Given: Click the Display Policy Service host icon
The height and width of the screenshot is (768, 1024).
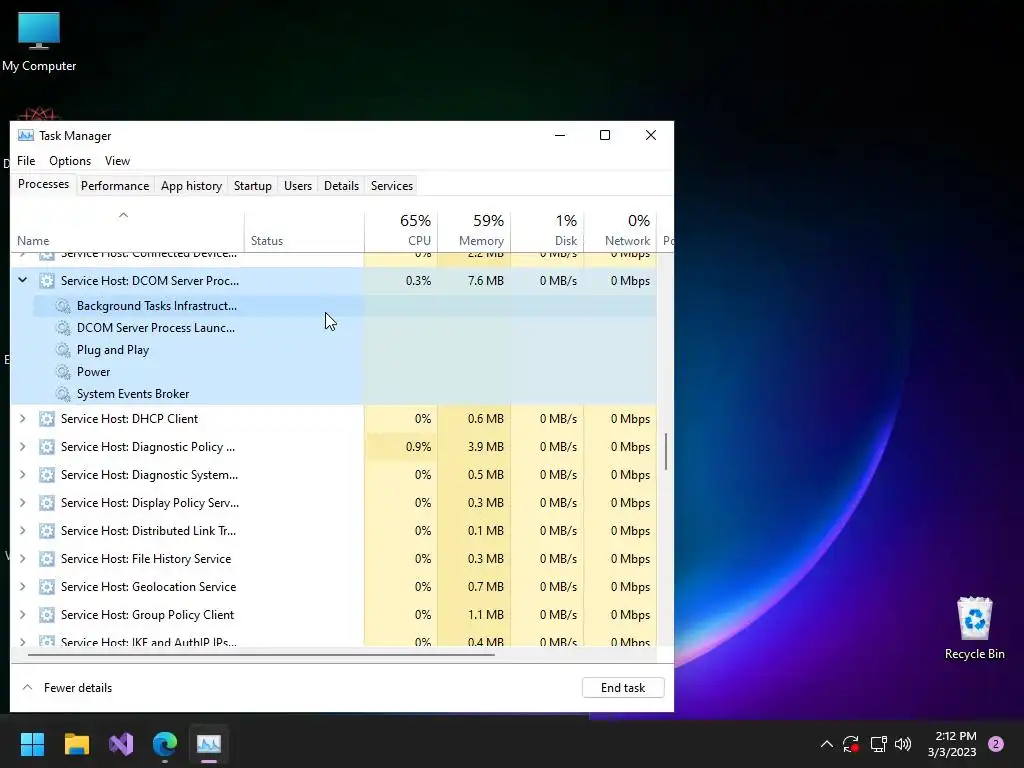Looking at the screenshot, I should tap(46, 503).
